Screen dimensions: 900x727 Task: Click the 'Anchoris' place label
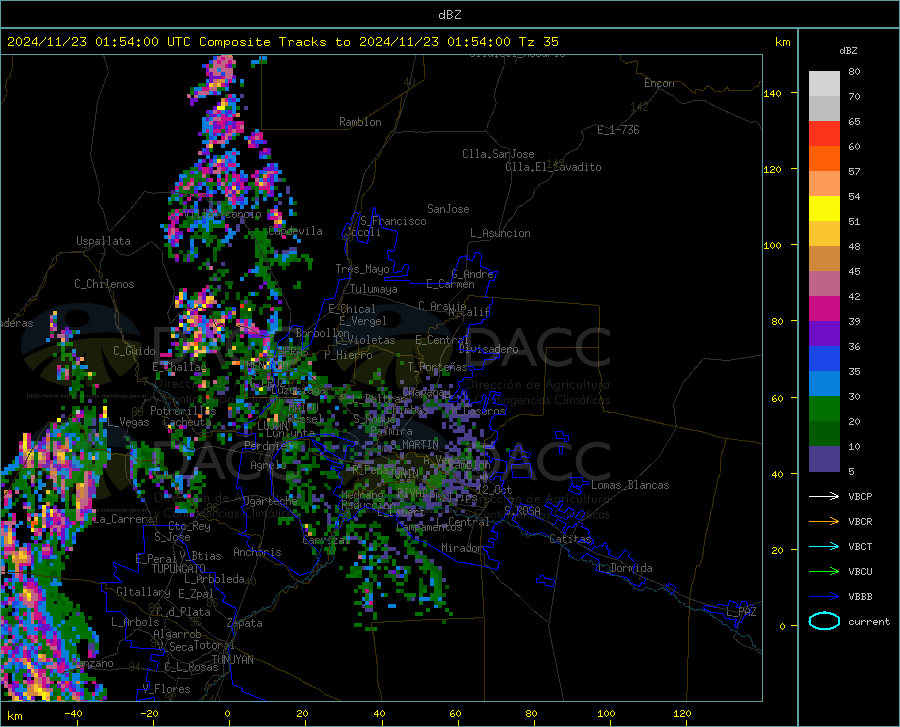click(257, 552)
